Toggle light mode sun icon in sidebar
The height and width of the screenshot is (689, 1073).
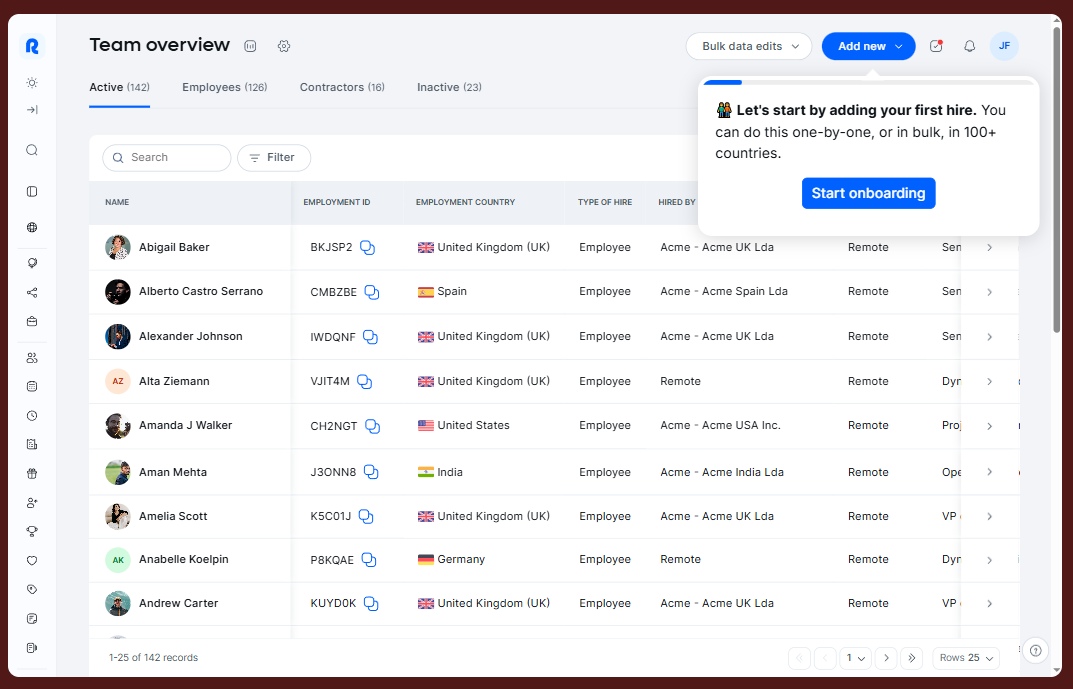point(32,82)
